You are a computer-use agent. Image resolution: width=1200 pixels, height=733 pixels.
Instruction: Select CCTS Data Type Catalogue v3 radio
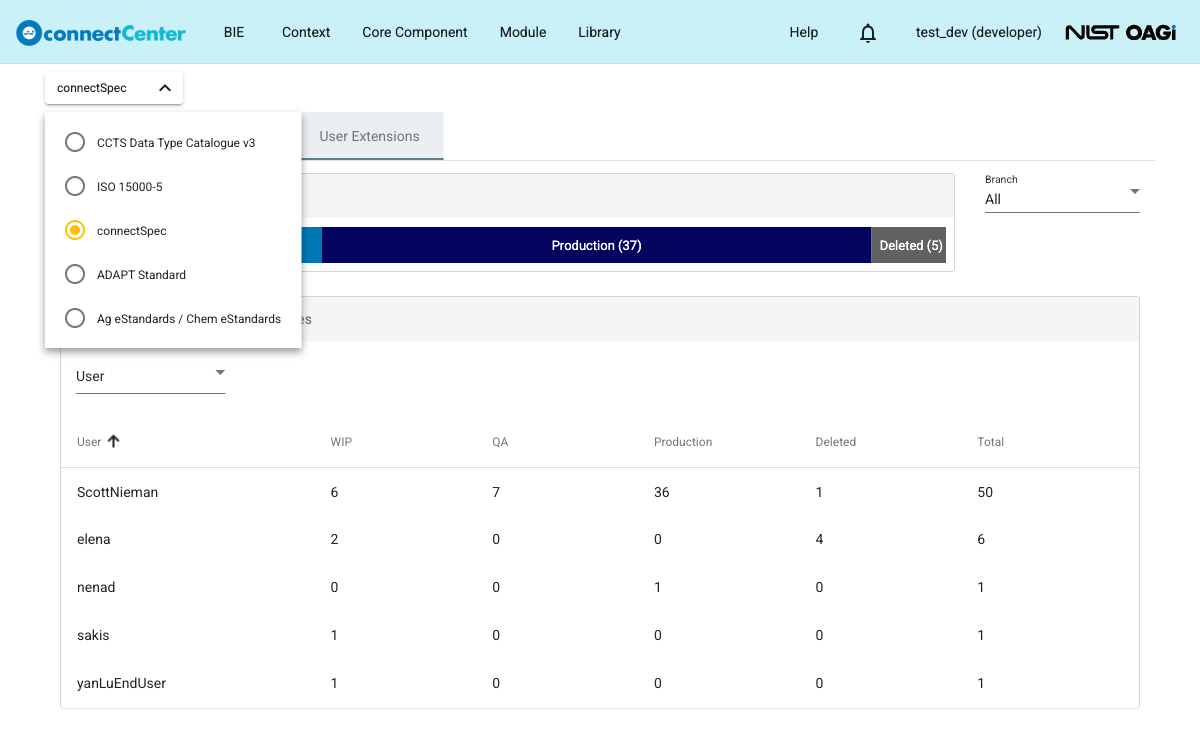coord(75,143)
